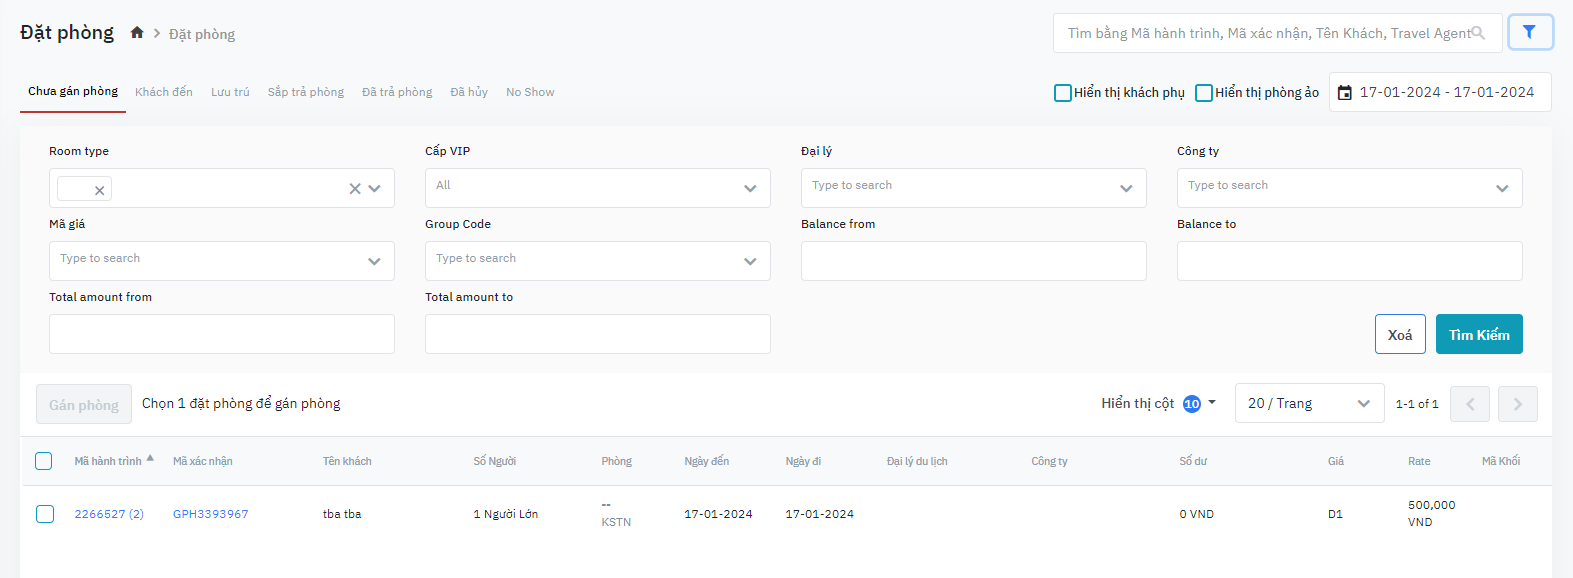Tick the select-all header checkbox
Viewport: 1573px width, 578px height.
point(44,461)
